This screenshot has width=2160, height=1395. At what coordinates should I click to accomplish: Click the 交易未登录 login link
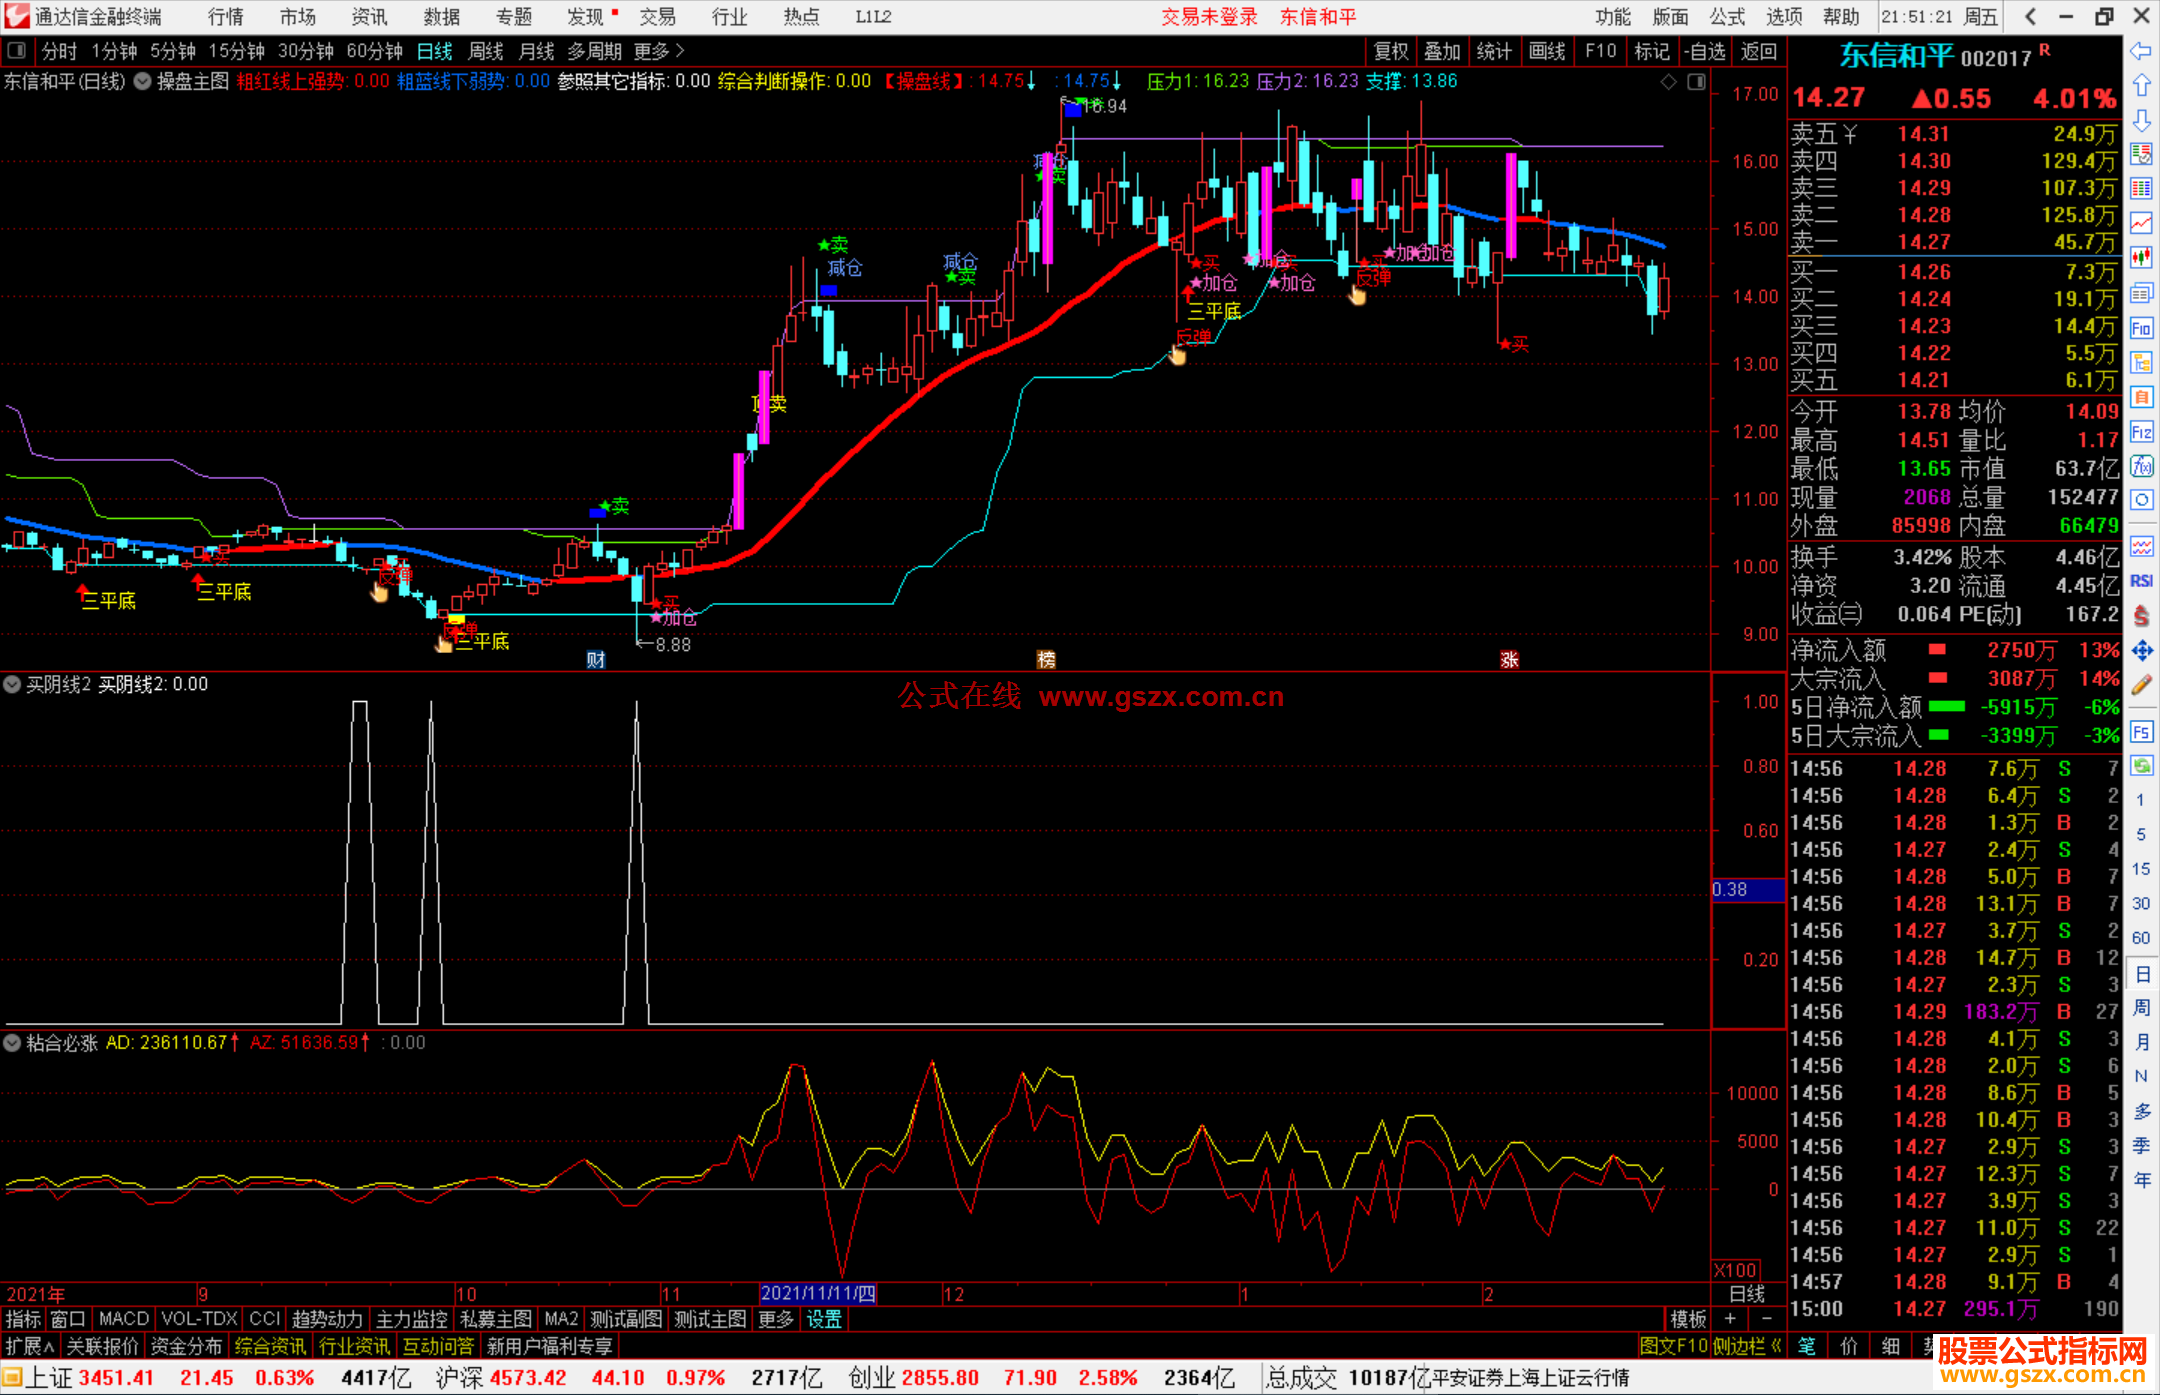click(1209, 16)
